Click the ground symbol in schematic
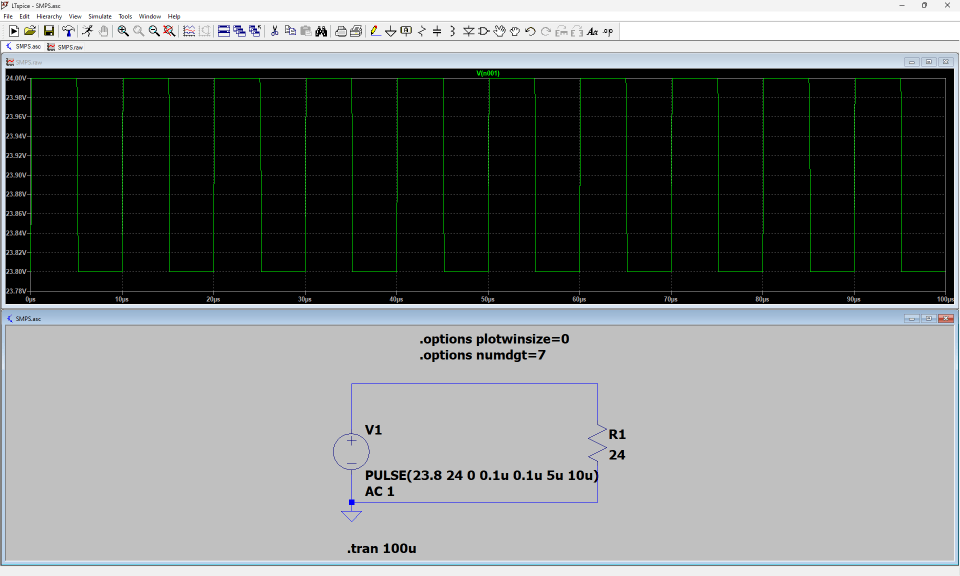 point(351,515)
